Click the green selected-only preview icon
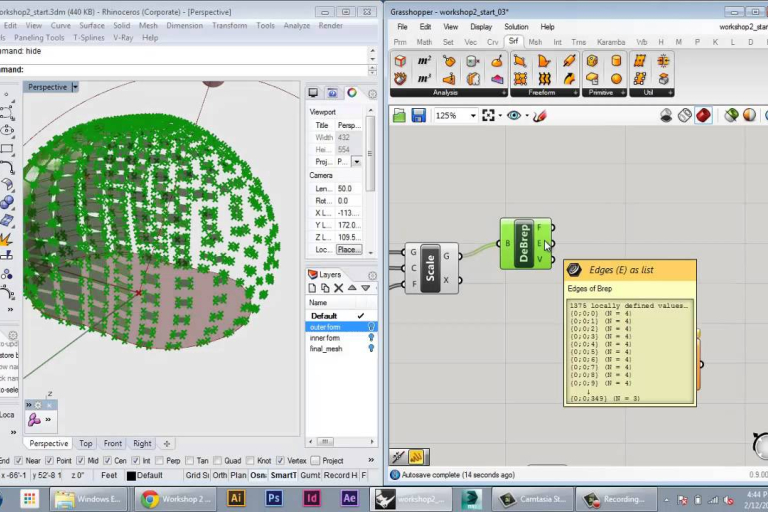This screenshot has width=768, height=512. pos(731,116)
